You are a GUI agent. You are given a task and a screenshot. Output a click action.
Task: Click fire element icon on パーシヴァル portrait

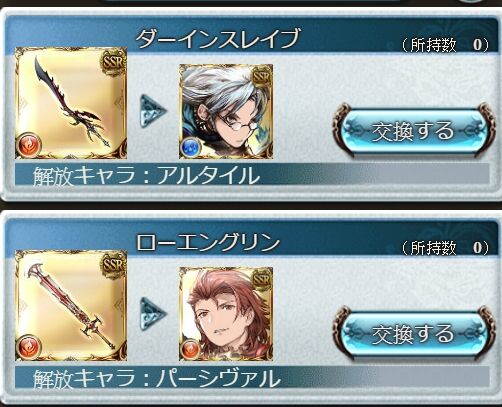(x=191, y=350)
